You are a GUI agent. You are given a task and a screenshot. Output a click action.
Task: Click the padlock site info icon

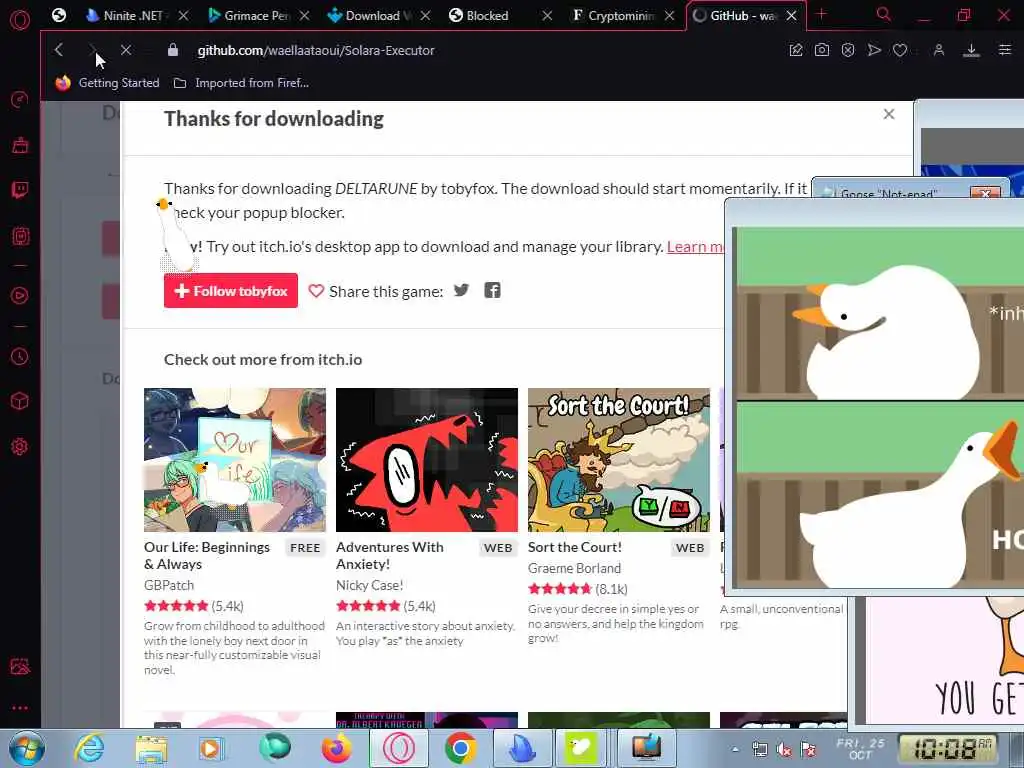172,50
